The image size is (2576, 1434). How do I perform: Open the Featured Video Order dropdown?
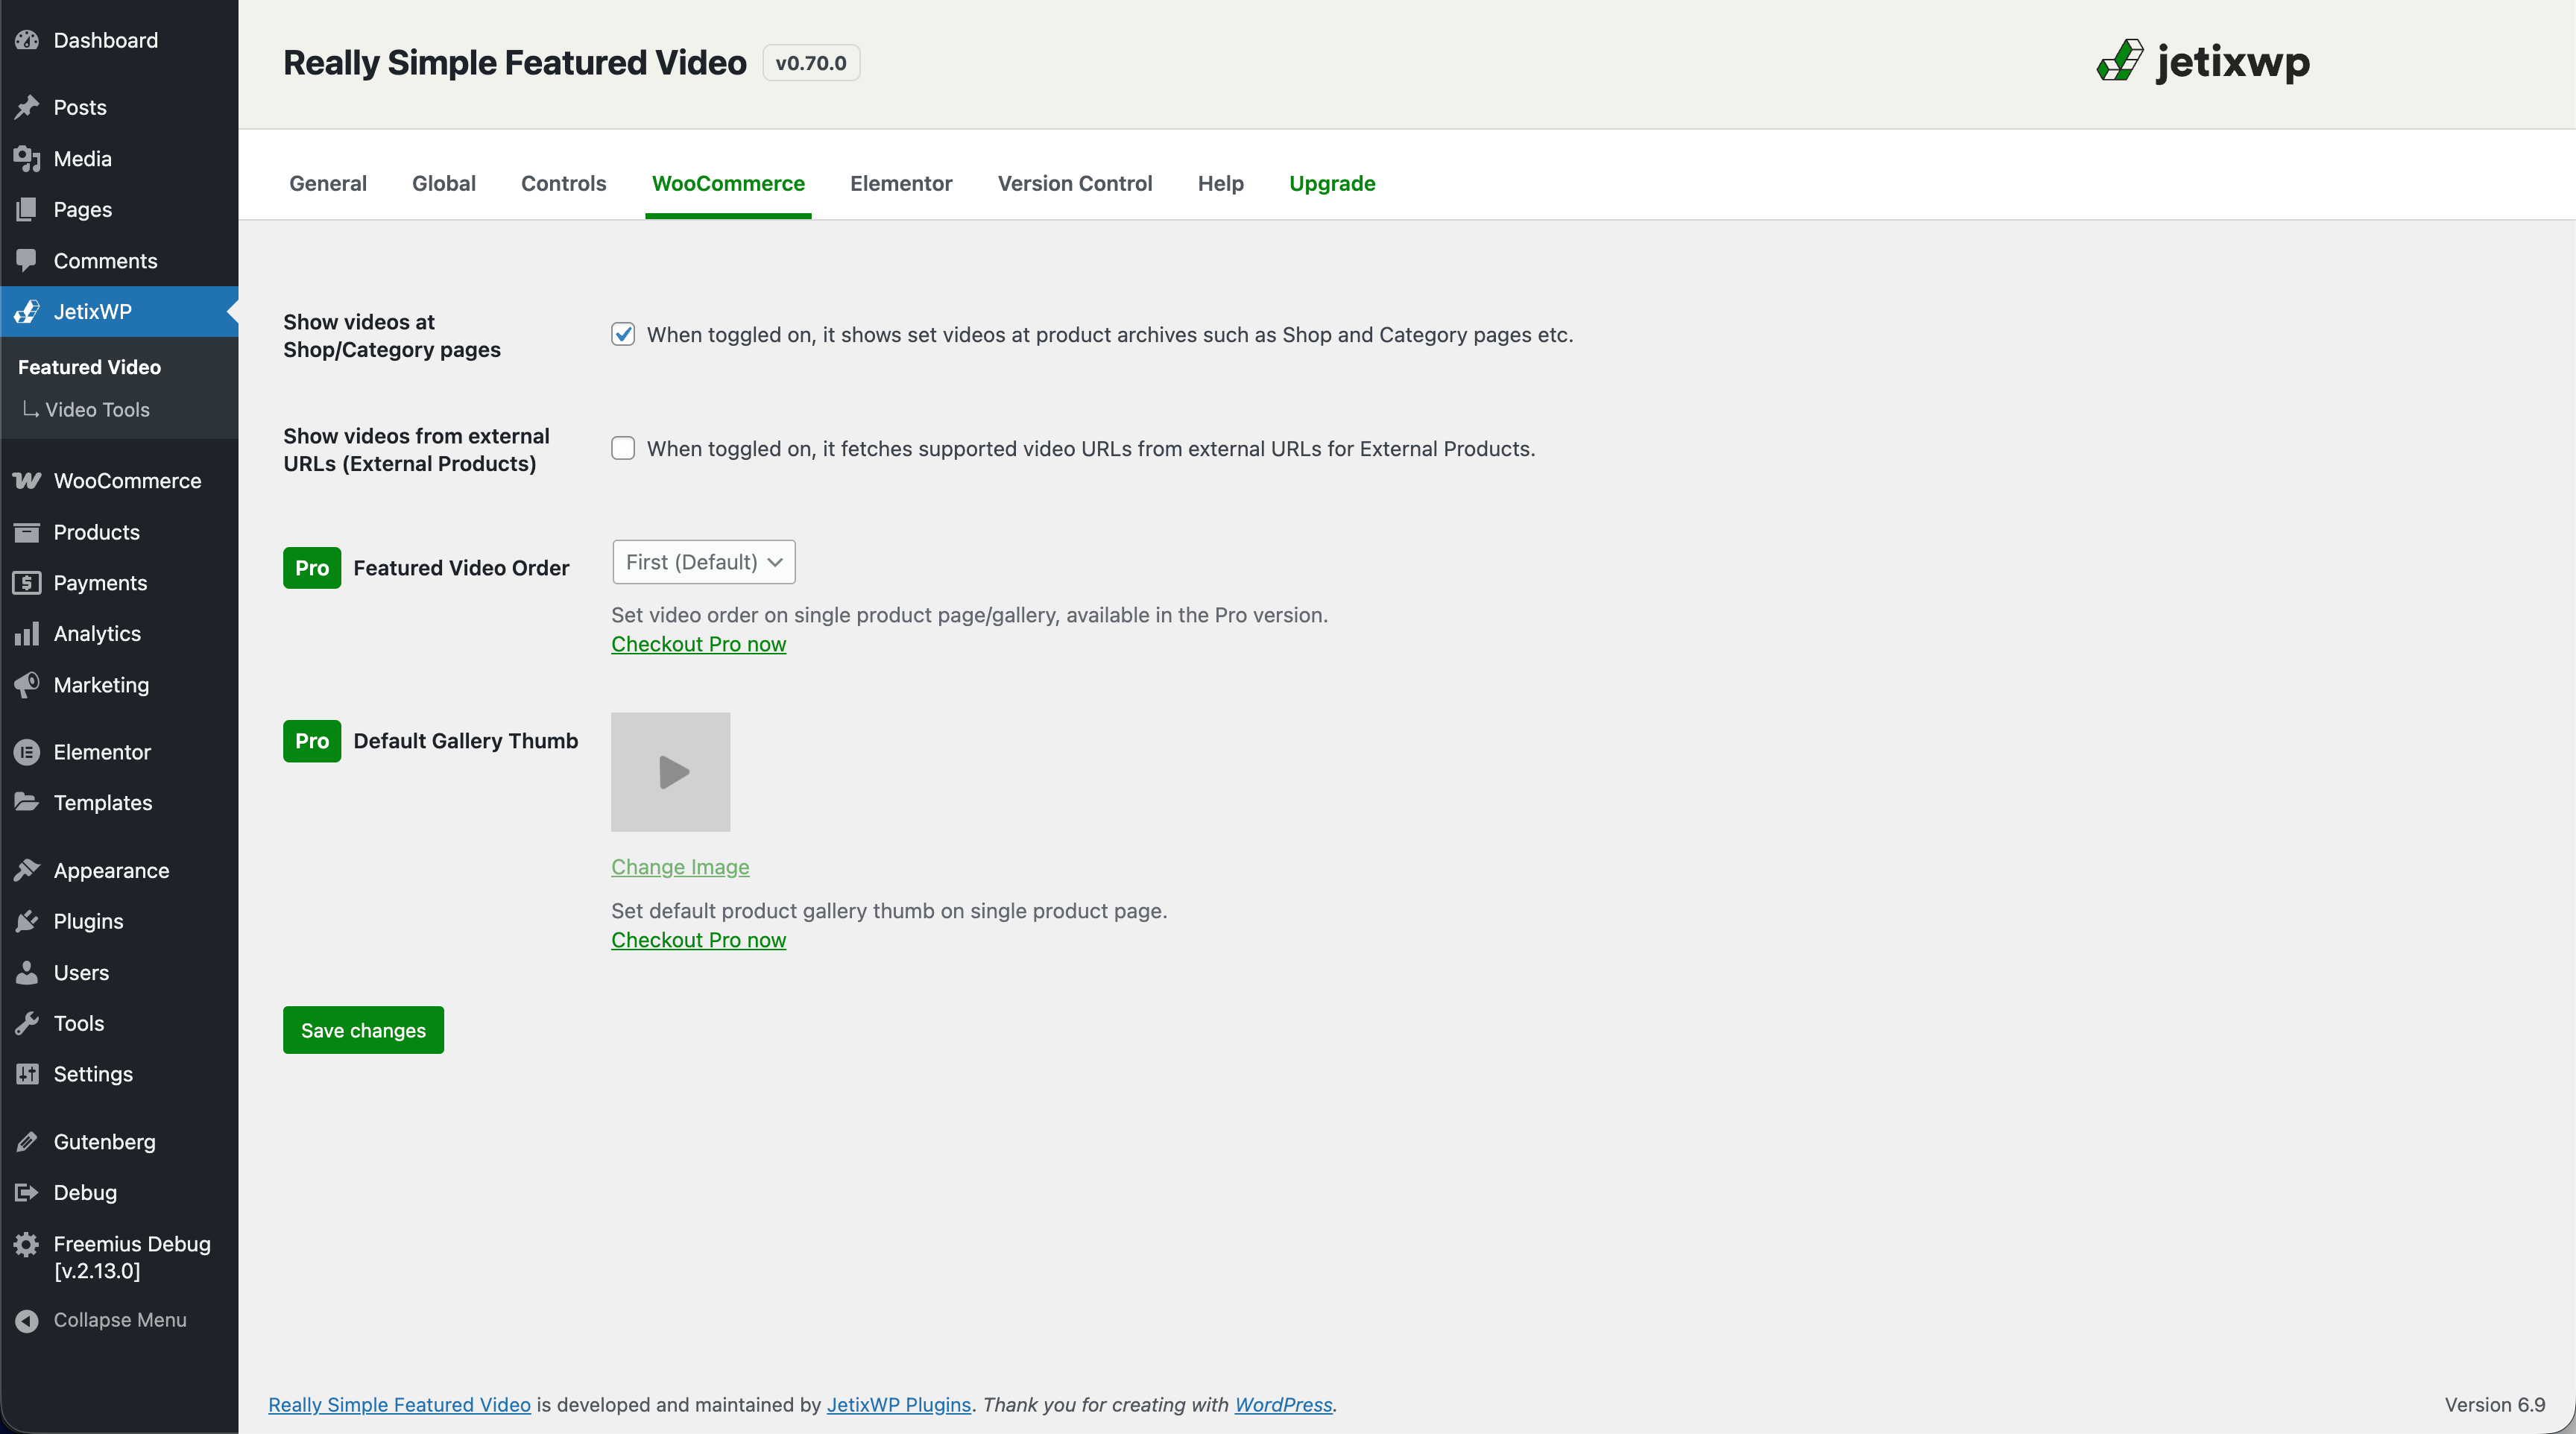click(703, 561)
